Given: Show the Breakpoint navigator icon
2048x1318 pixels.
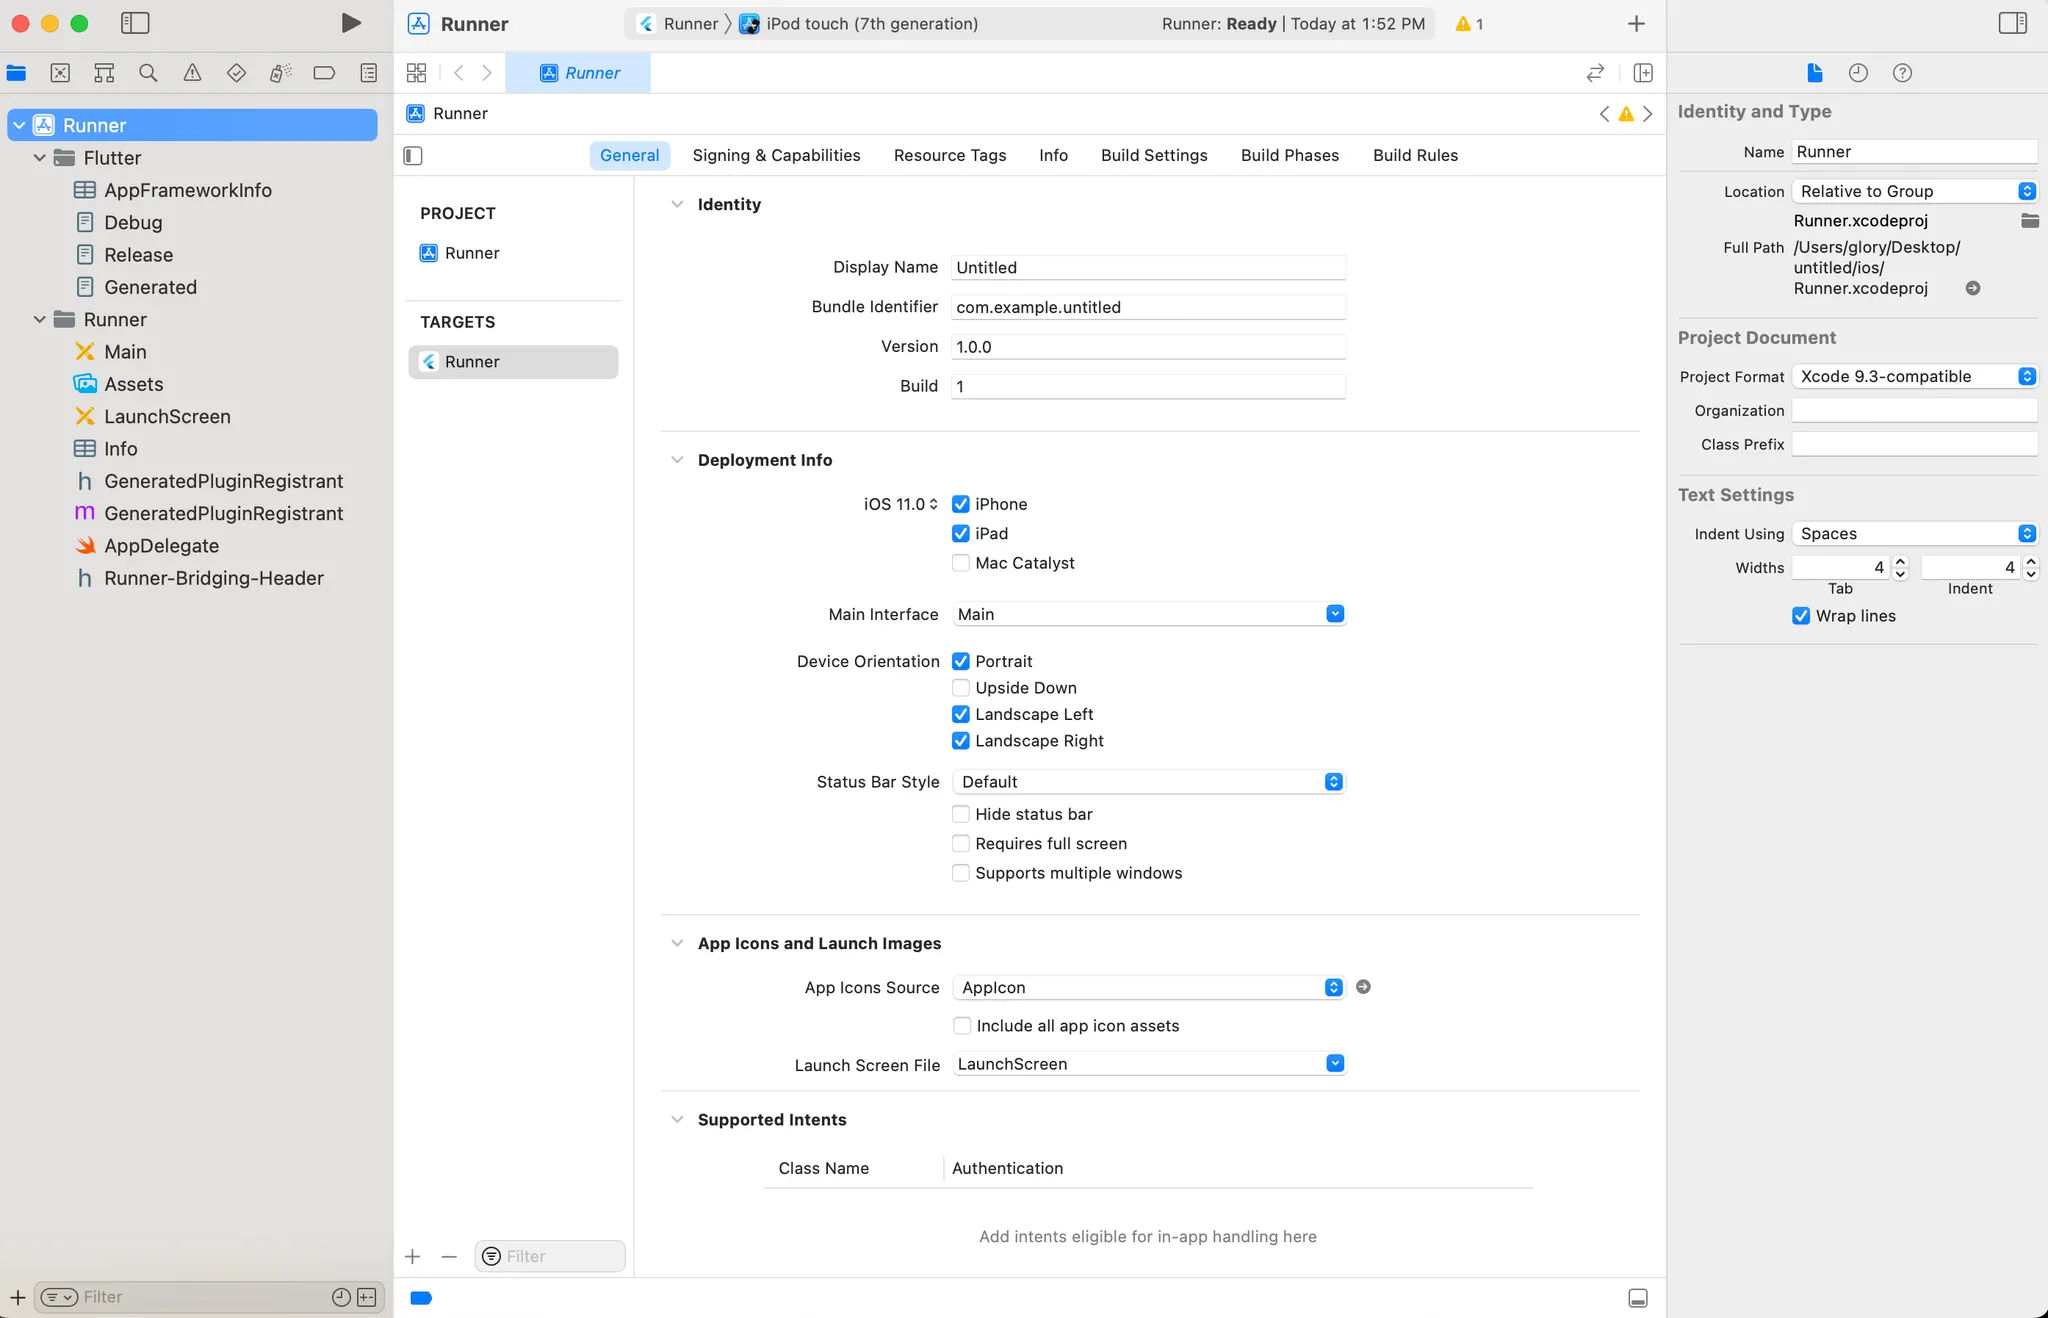Looking at the screenshot, I should coord(324,73).
